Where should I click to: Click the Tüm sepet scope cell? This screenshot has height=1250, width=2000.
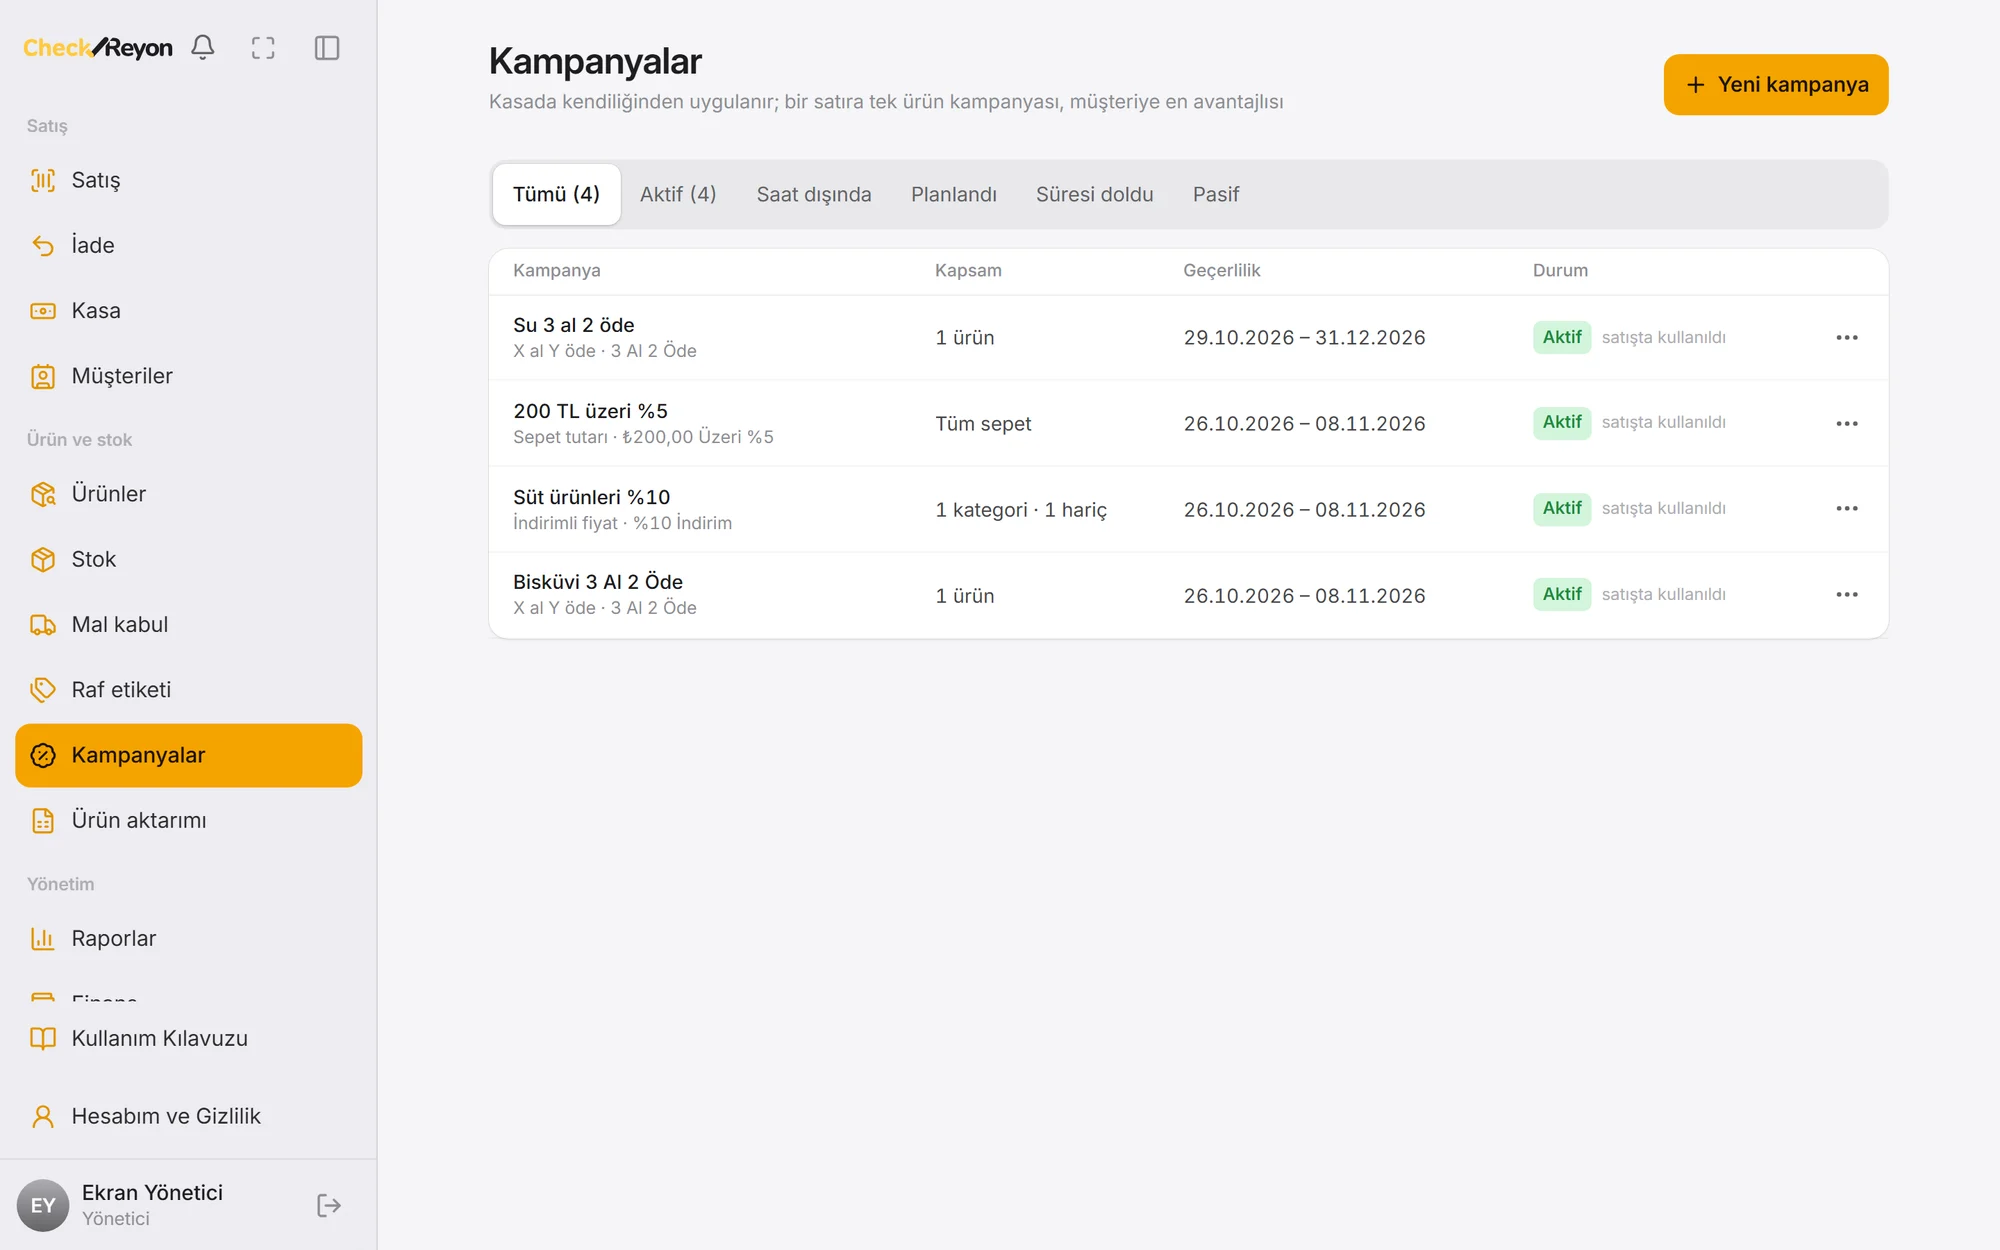pos(983,424)
